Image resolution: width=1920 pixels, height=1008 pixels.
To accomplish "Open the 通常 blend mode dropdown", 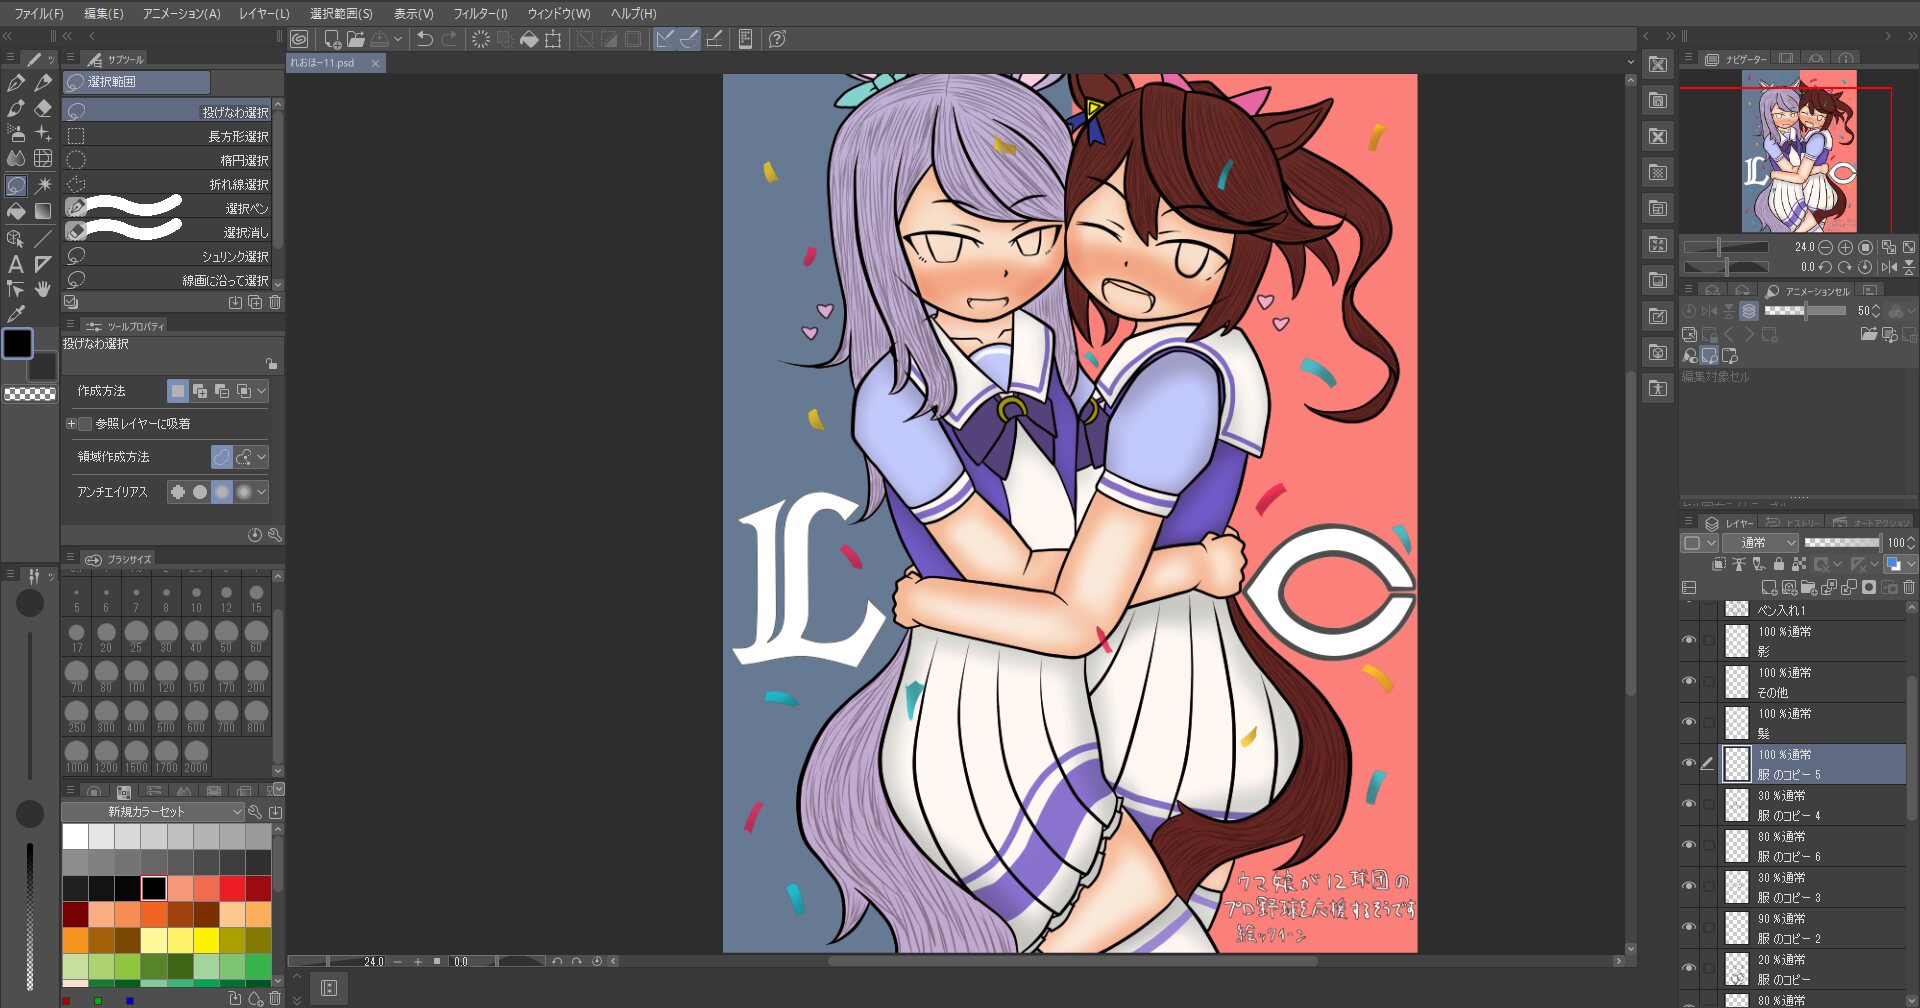I will pos(1761,543).
